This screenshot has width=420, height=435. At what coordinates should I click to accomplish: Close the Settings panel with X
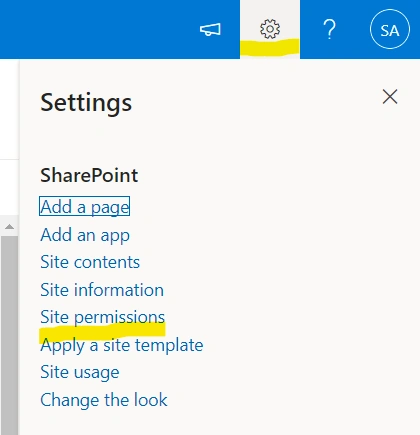click(x=390, y=97)
